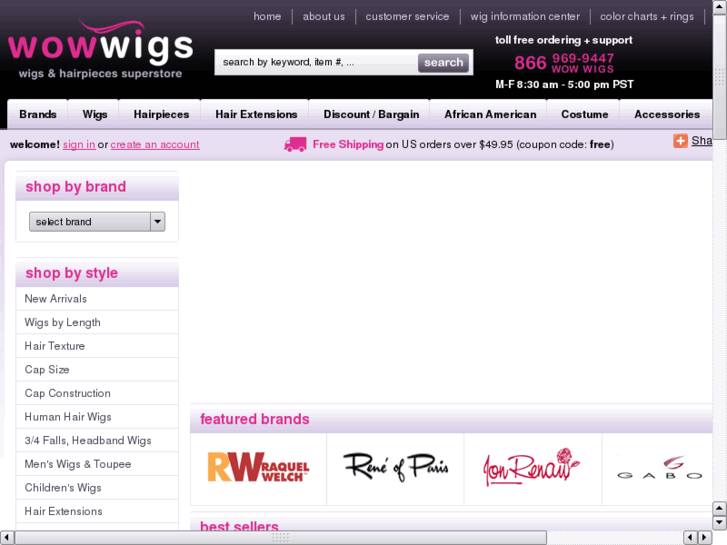Open wig information center link
The width and height of the screenshot is (727, 545).
click(x=525, y=16)
